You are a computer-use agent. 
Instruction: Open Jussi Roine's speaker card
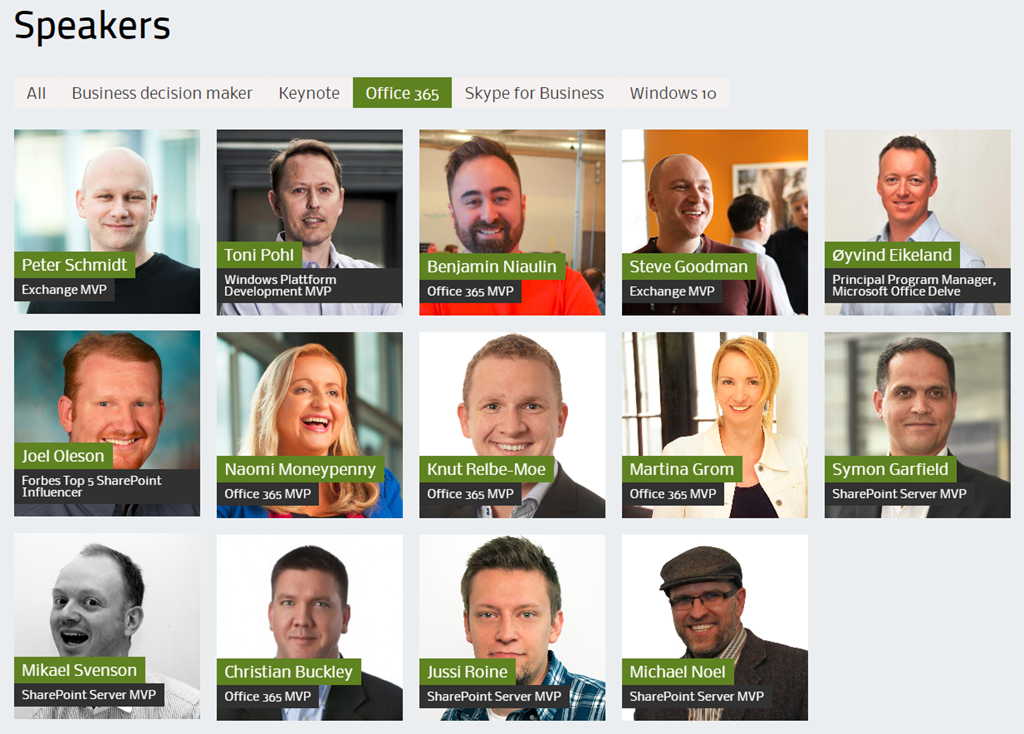[x=512, y=628]
